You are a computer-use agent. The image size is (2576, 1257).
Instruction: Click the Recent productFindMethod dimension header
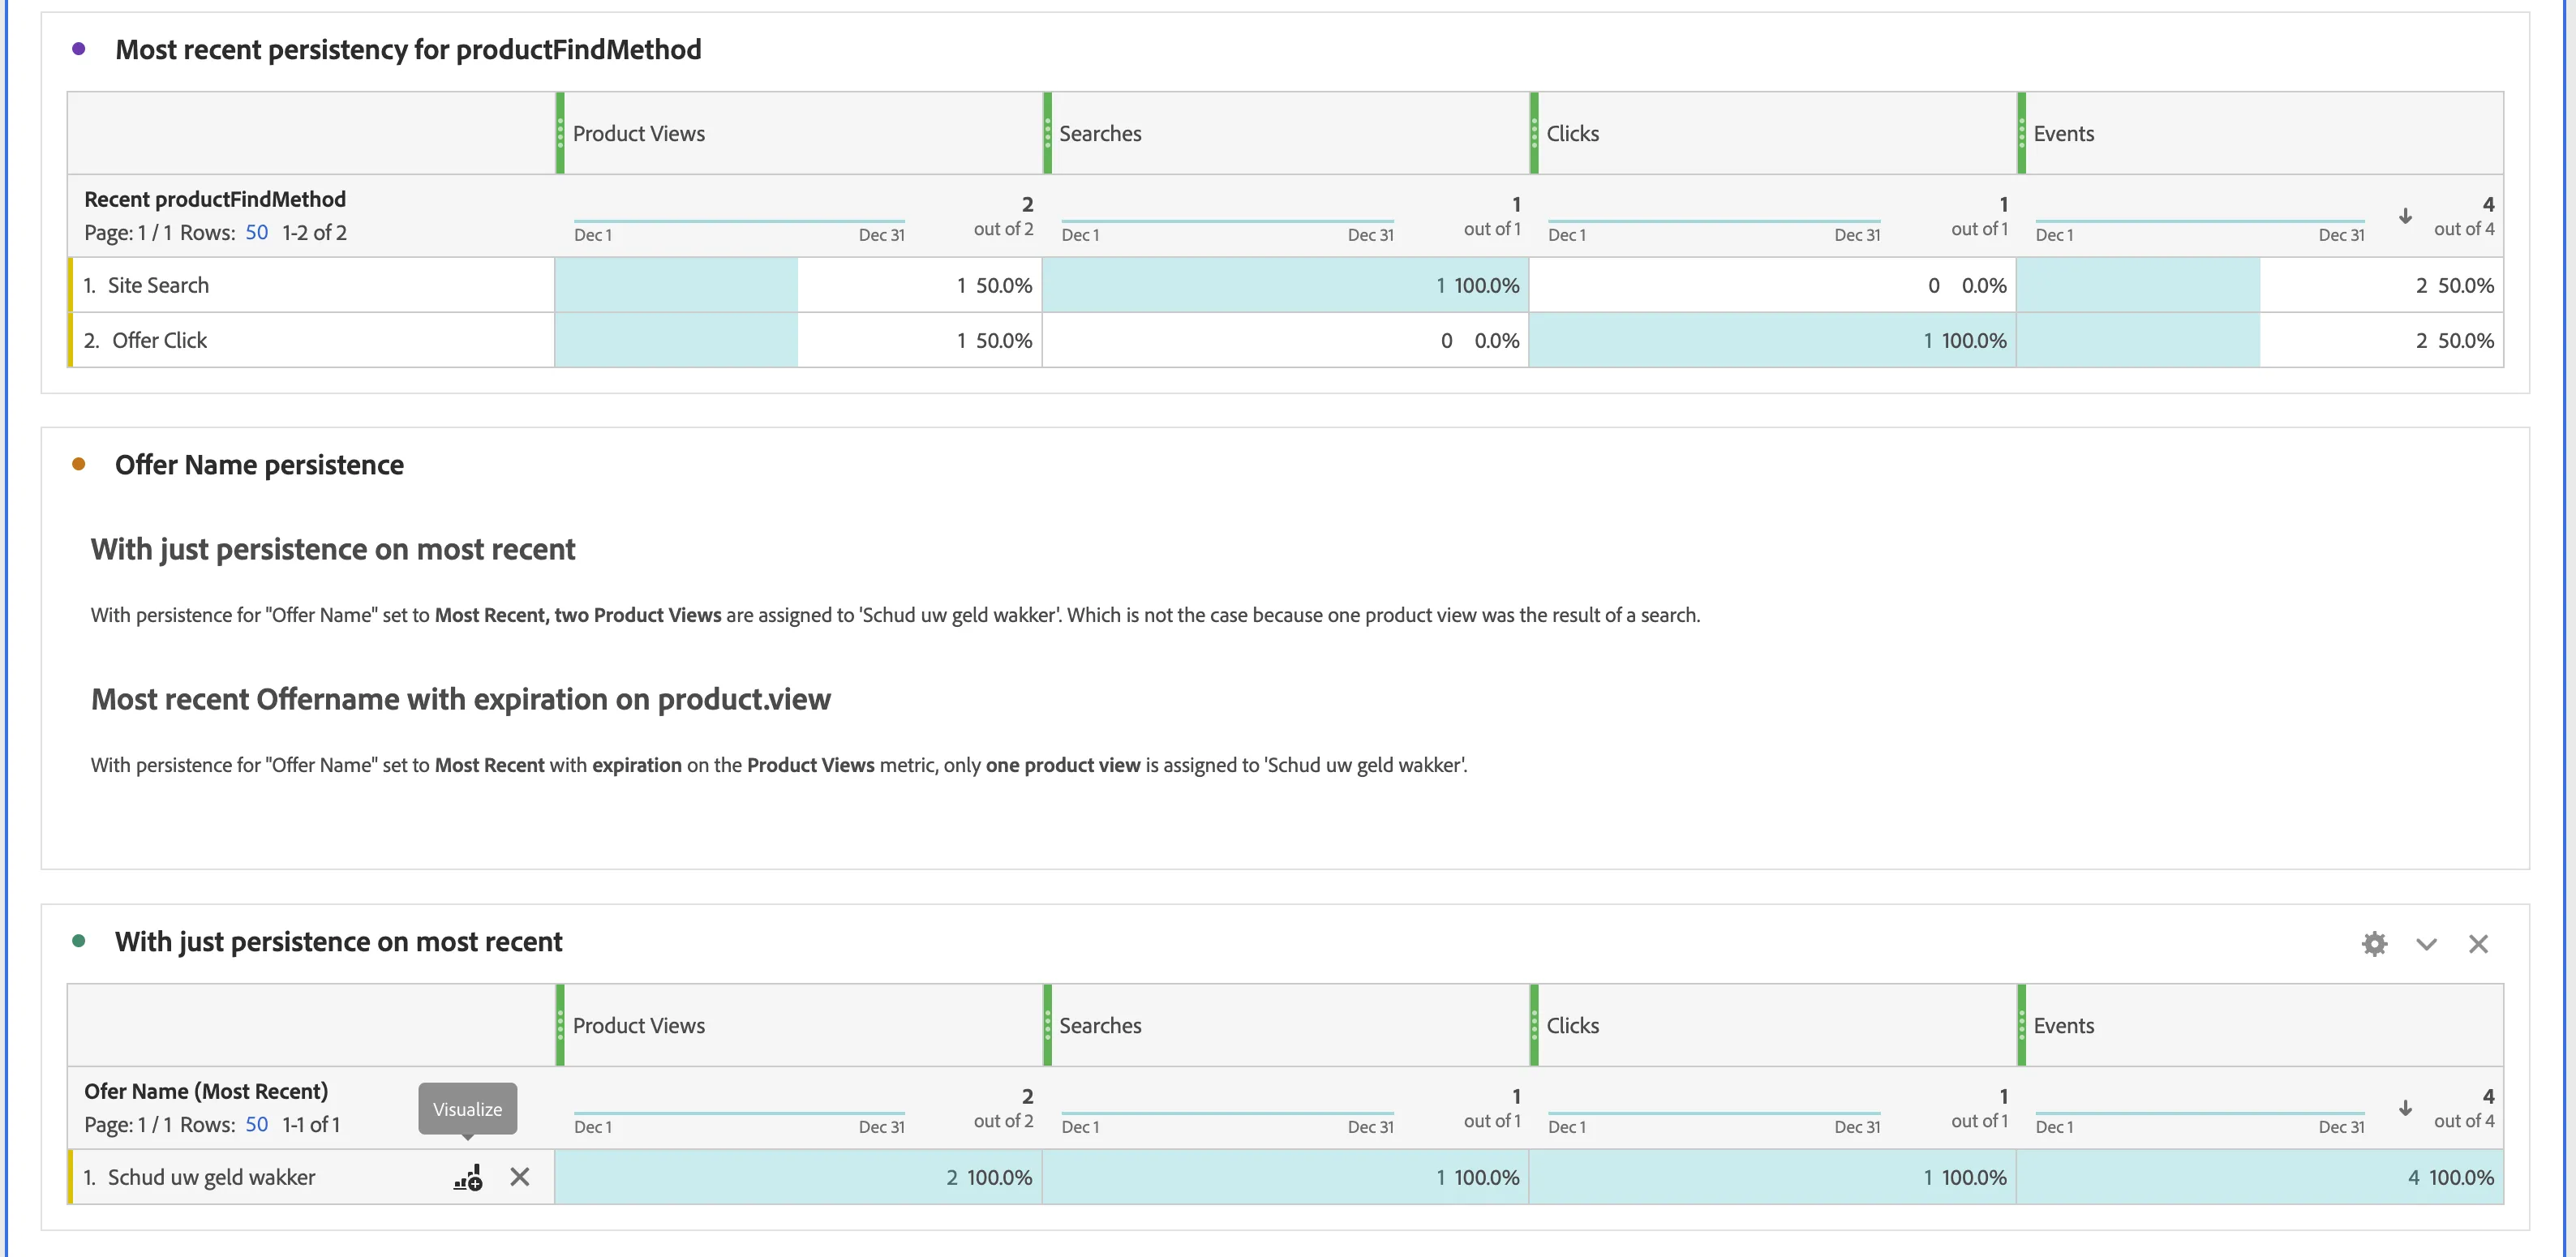[x=215, y=199]
